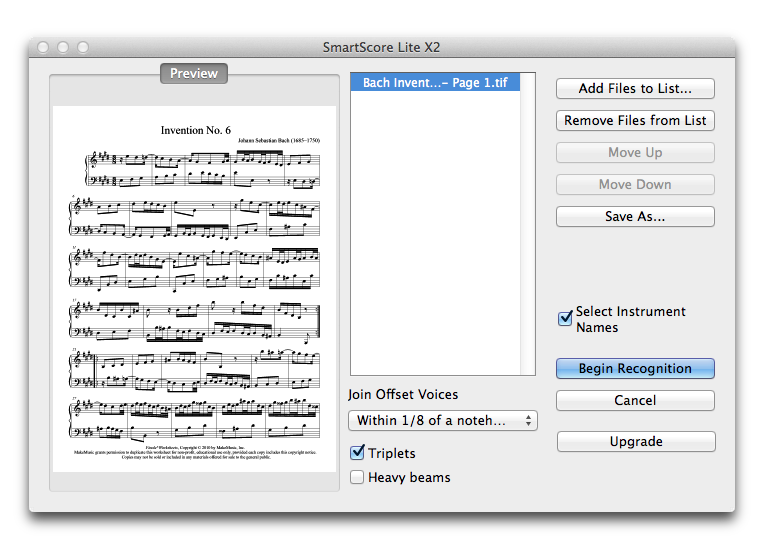
Task: Open the Join Offset Voices dropdown
Action: tap(442, 420)
